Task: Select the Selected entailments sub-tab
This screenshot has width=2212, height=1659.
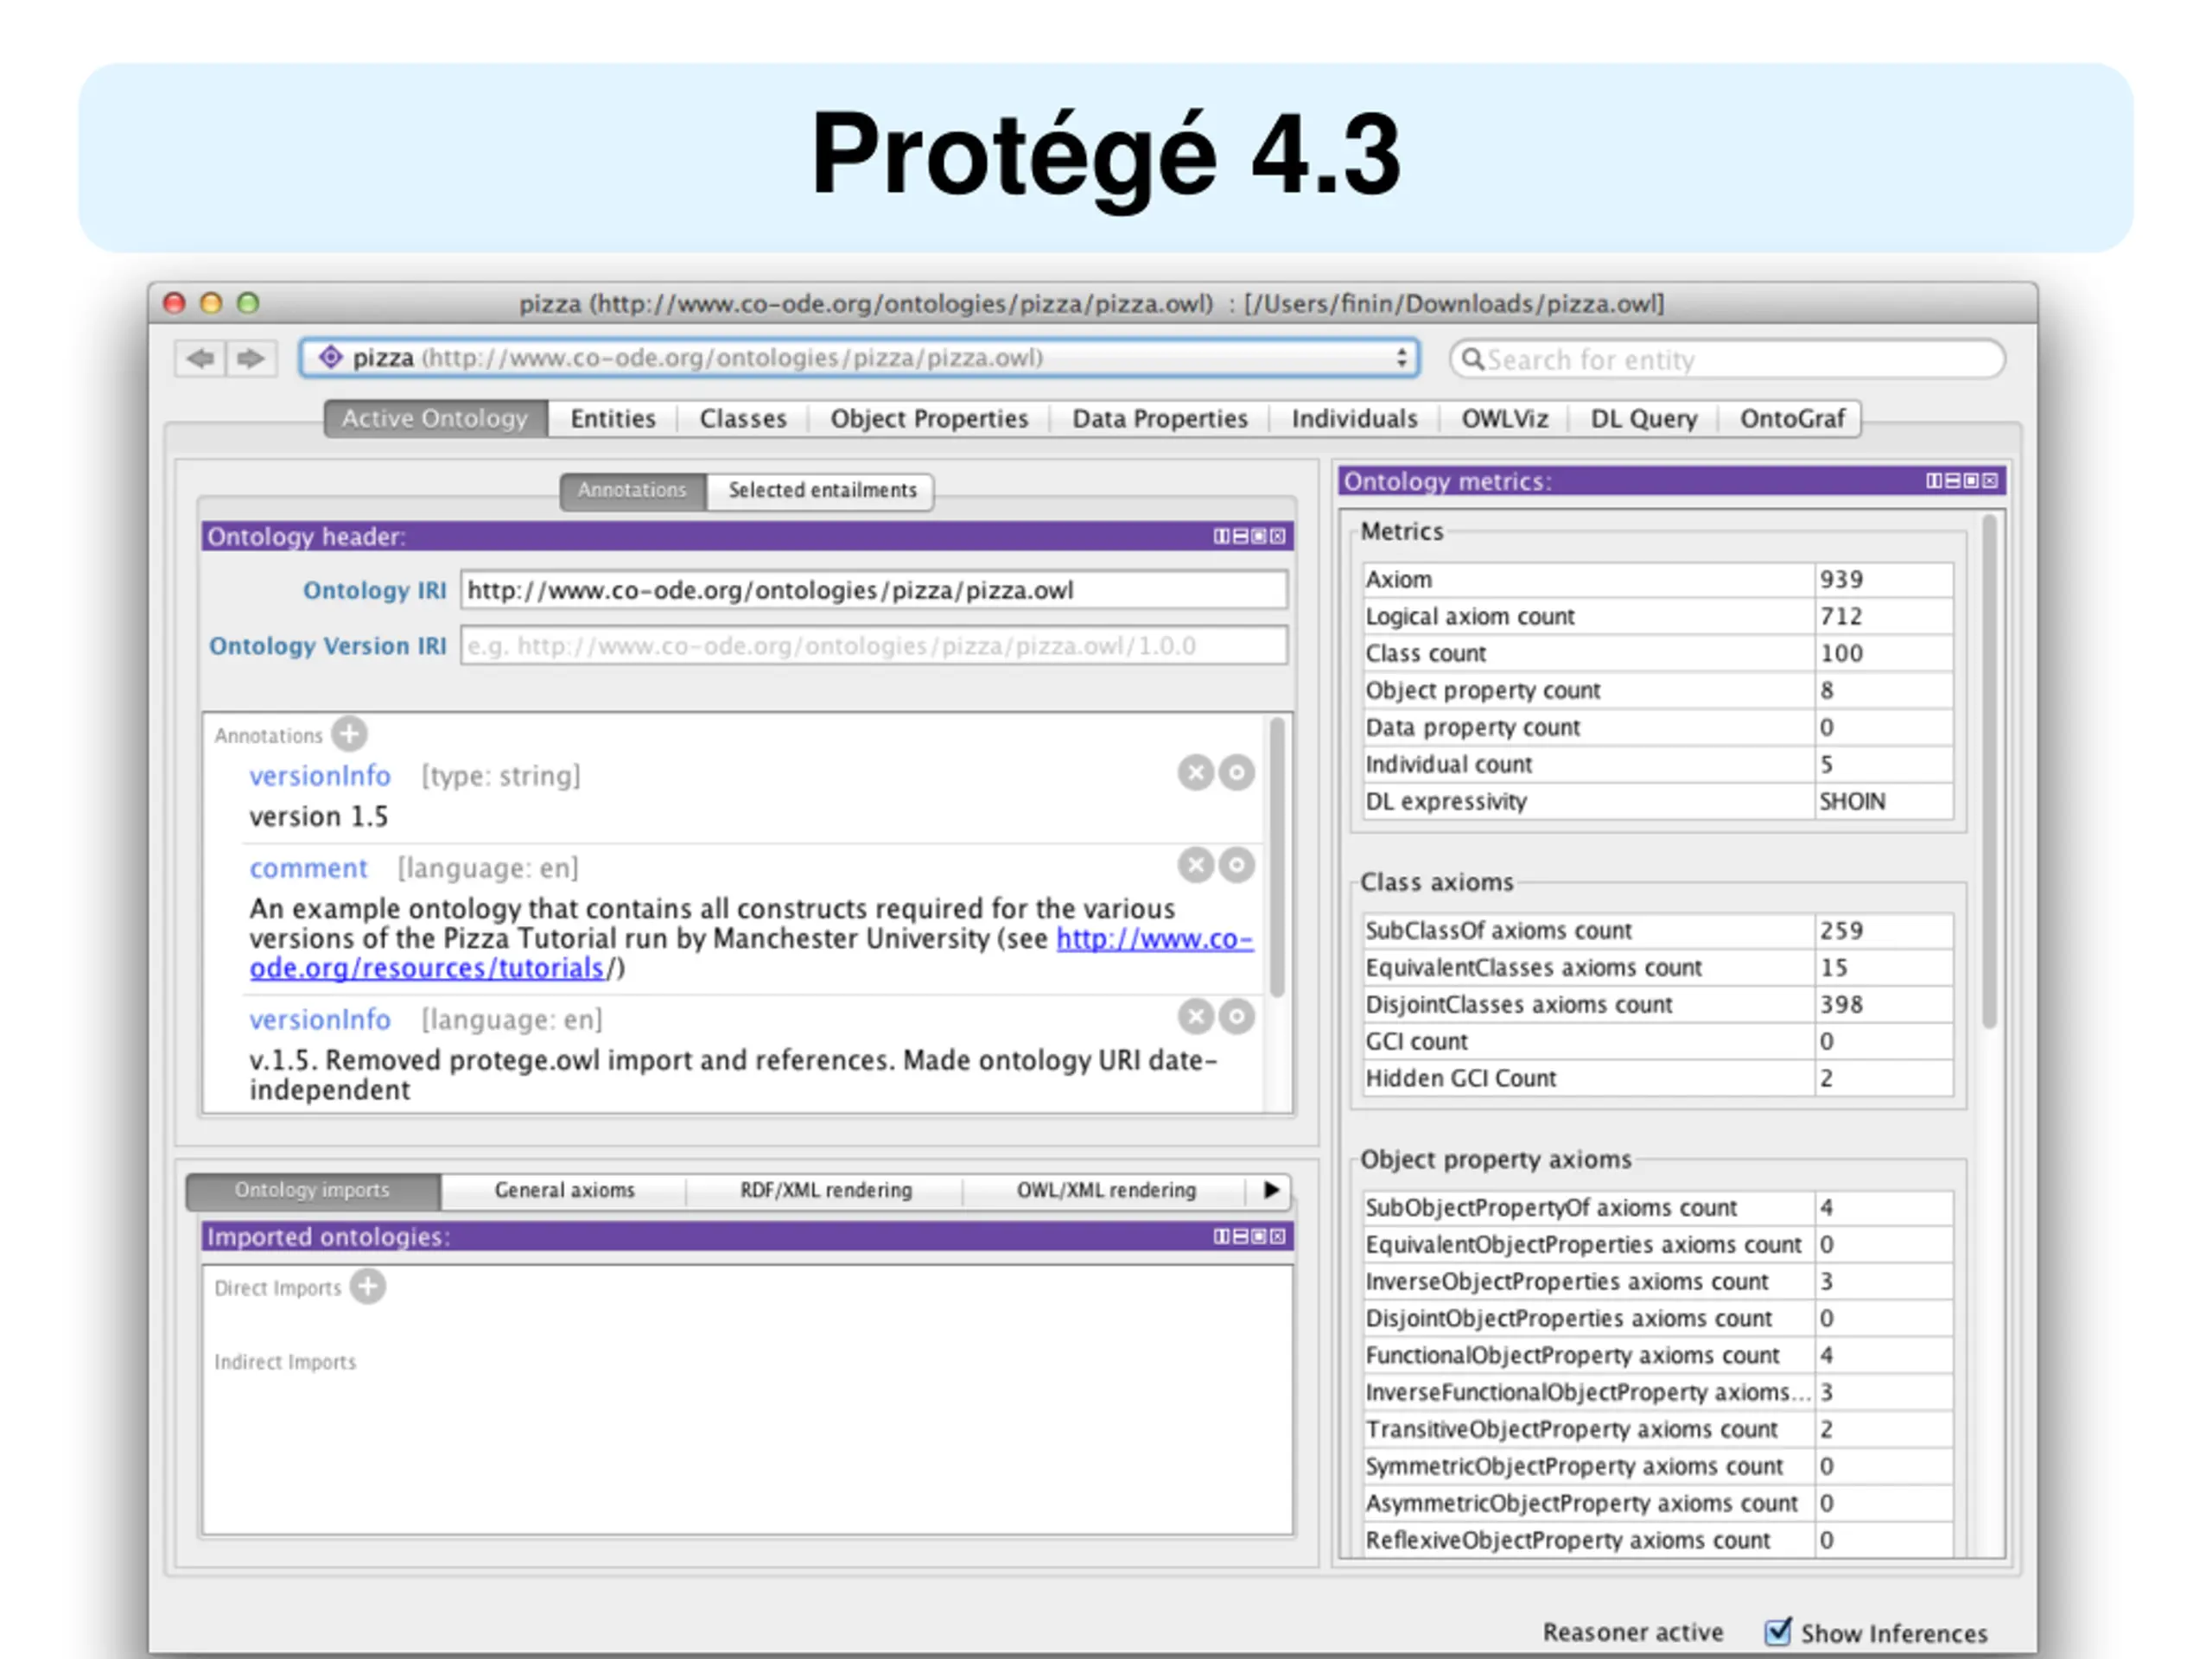Action: click(x=822, y=490)
